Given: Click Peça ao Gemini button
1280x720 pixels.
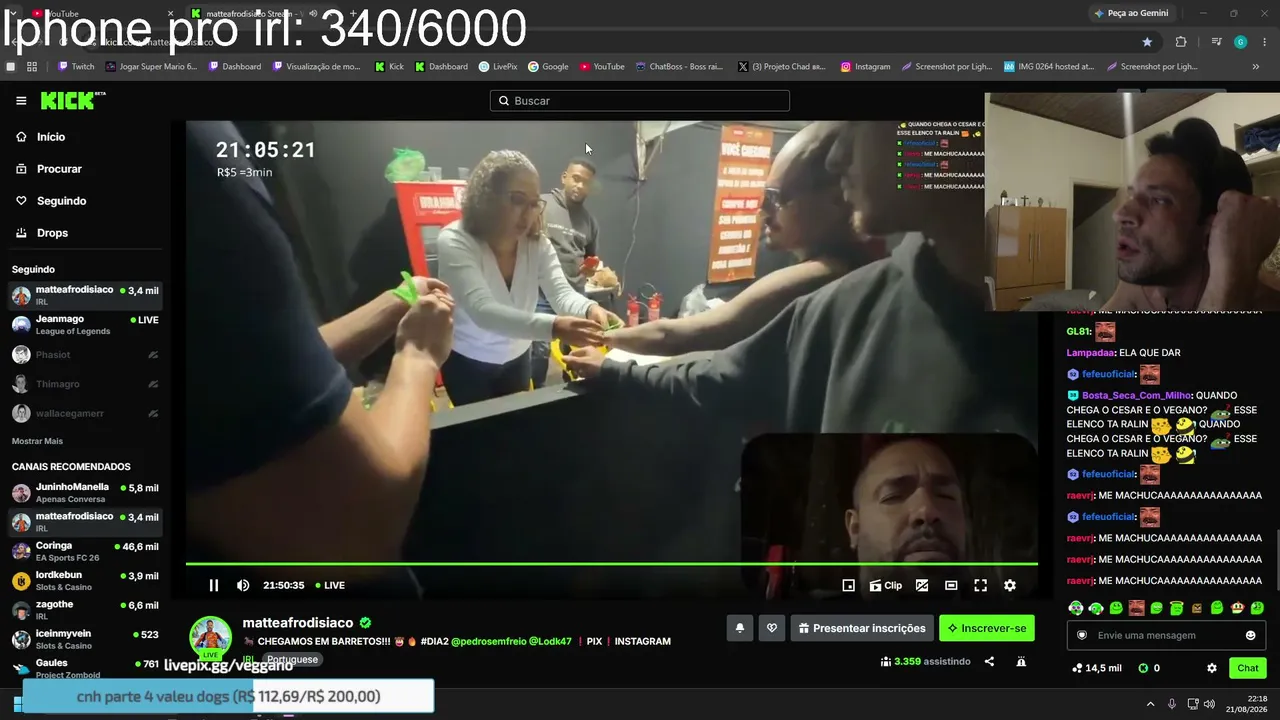Looking at the screenshot, I should tap(1131, 13).
